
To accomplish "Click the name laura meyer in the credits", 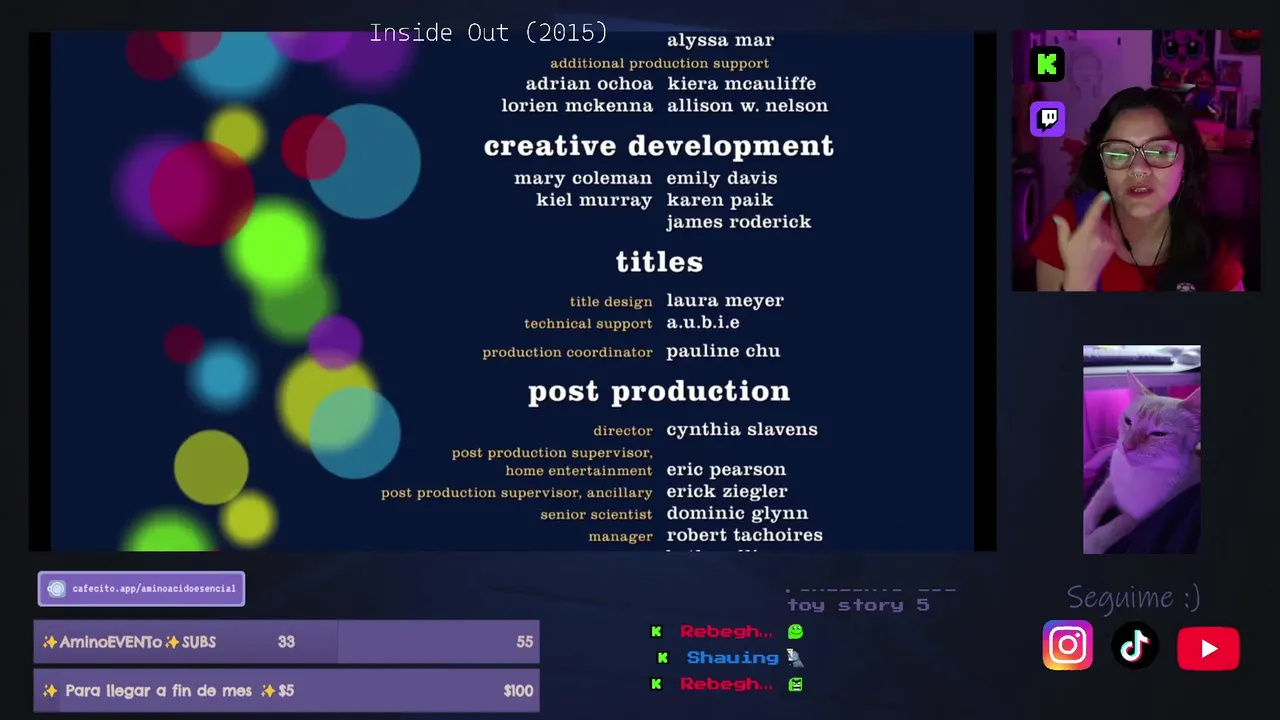I will click(x=725, y=301).
